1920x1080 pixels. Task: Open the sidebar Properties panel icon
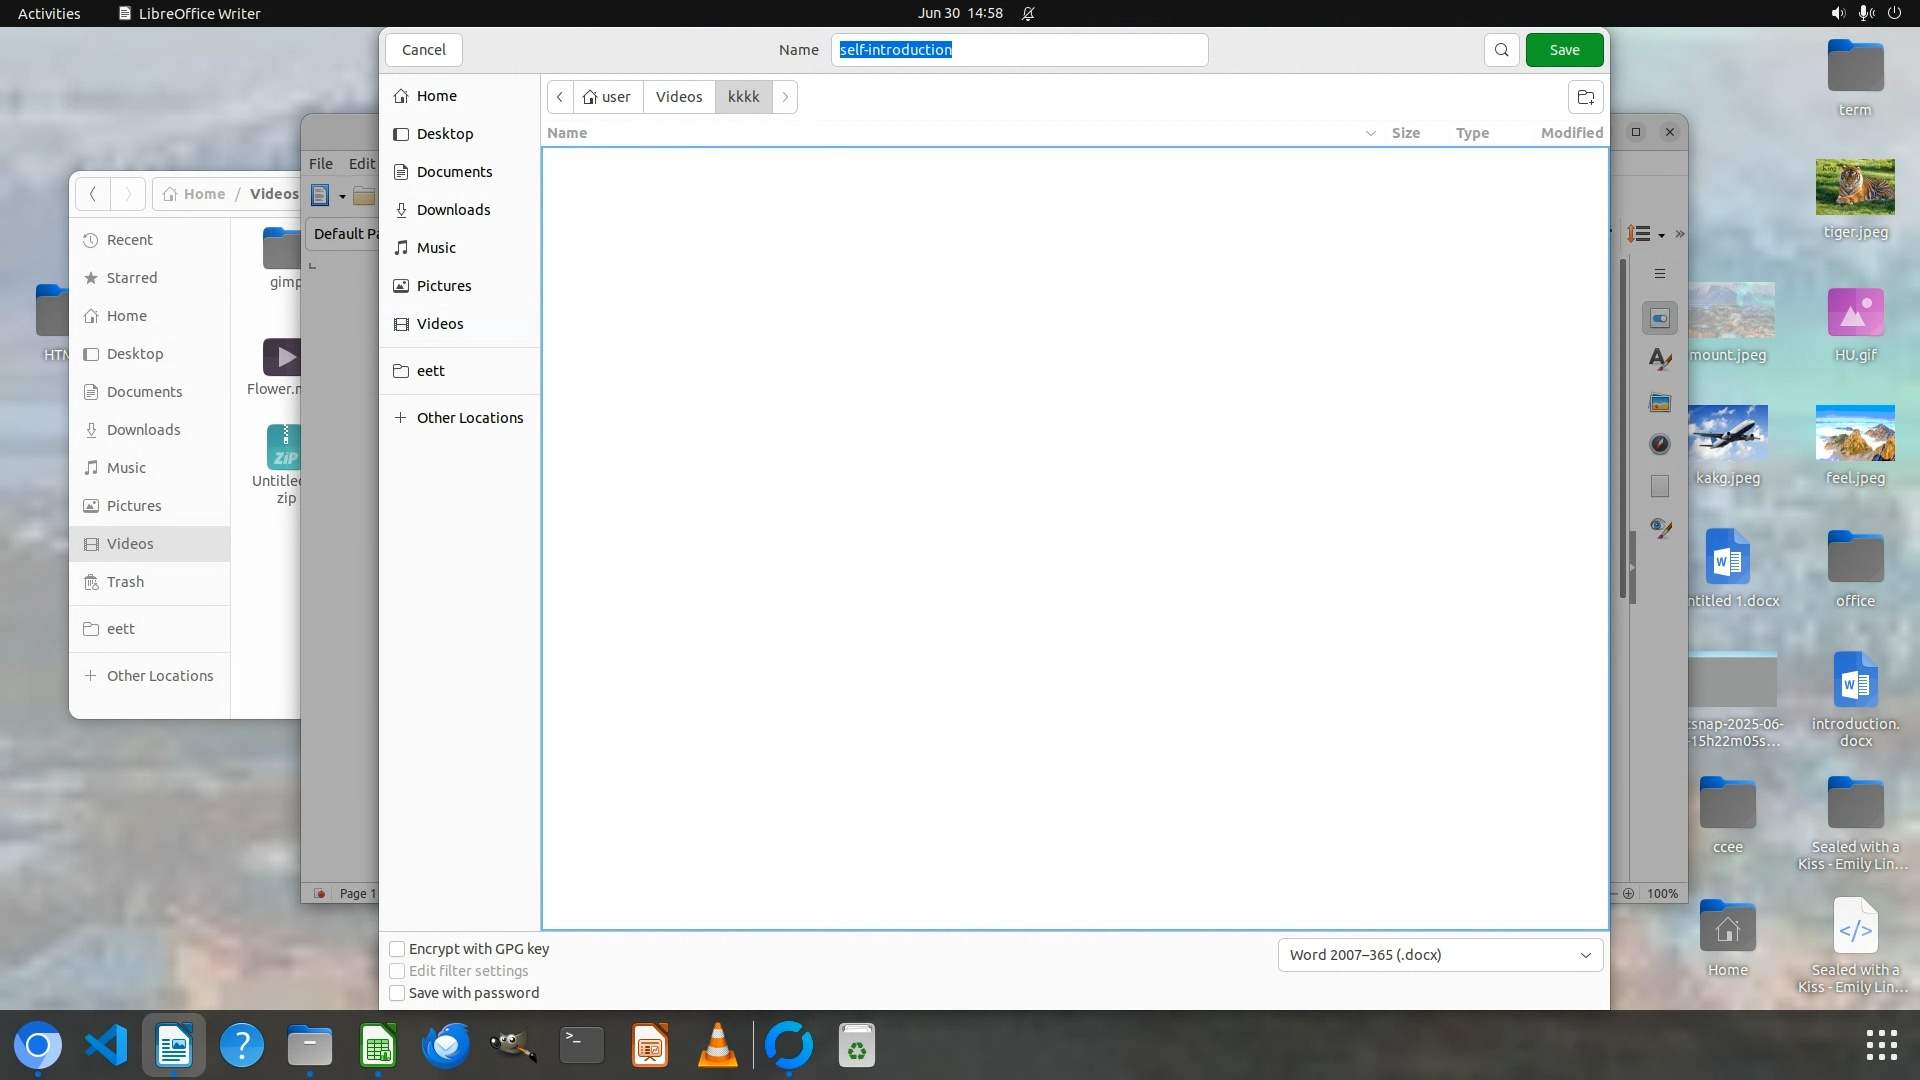1660,318
